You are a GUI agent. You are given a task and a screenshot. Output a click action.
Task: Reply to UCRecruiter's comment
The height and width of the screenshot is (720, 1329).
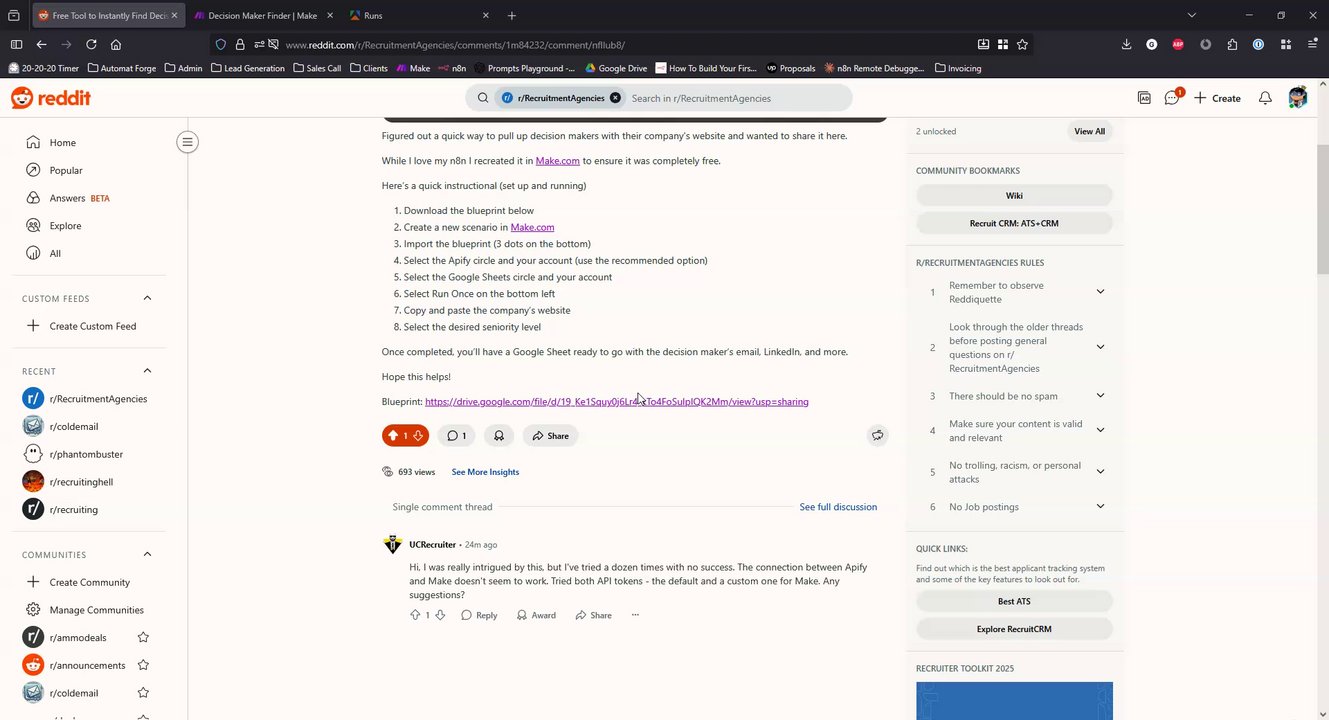(479, 615)
